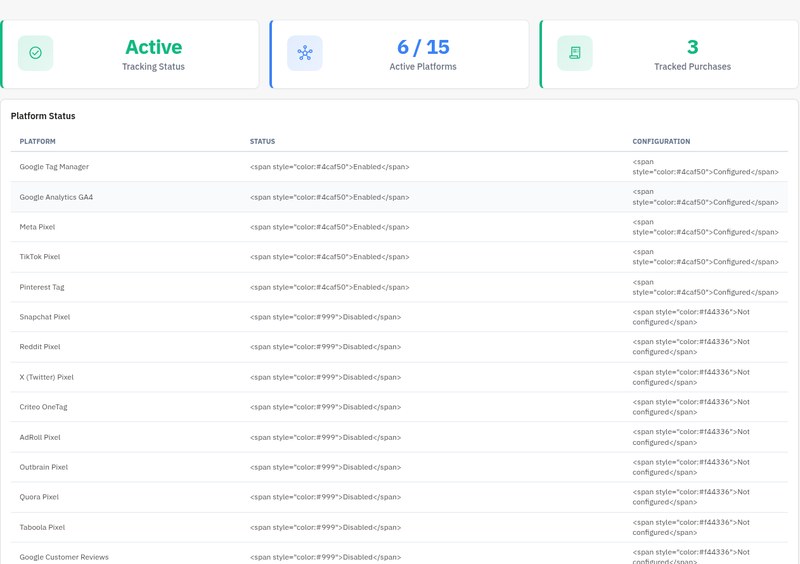Click the Disabled status of Reddit Pixel

coord(326,347)
